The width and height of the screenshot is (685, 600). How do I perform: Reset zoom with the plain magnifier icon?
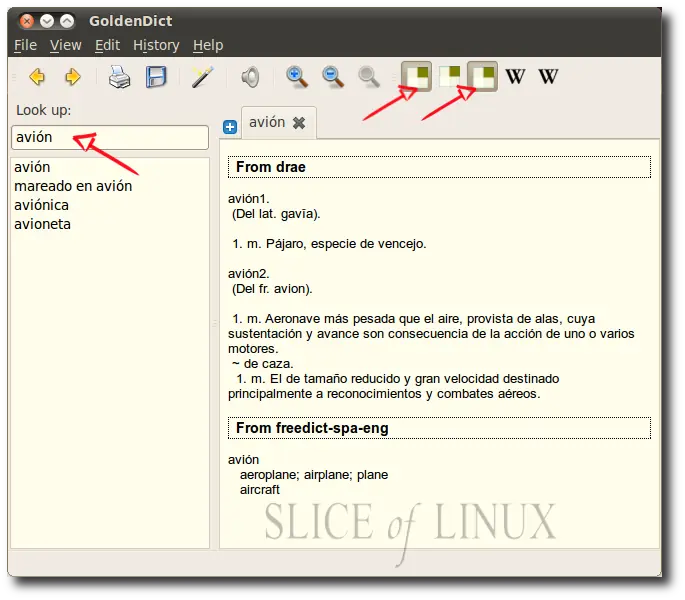tap(369, 77)
